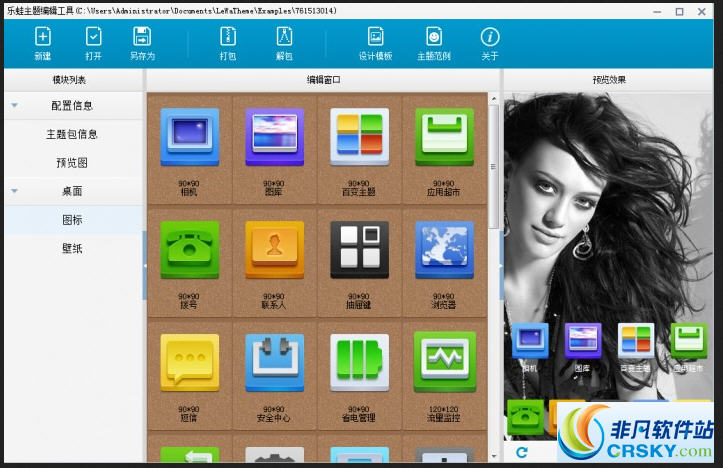Click the 编辑窗口 panel header
Viewport: 723px width, 468px height.
point(323,80)
